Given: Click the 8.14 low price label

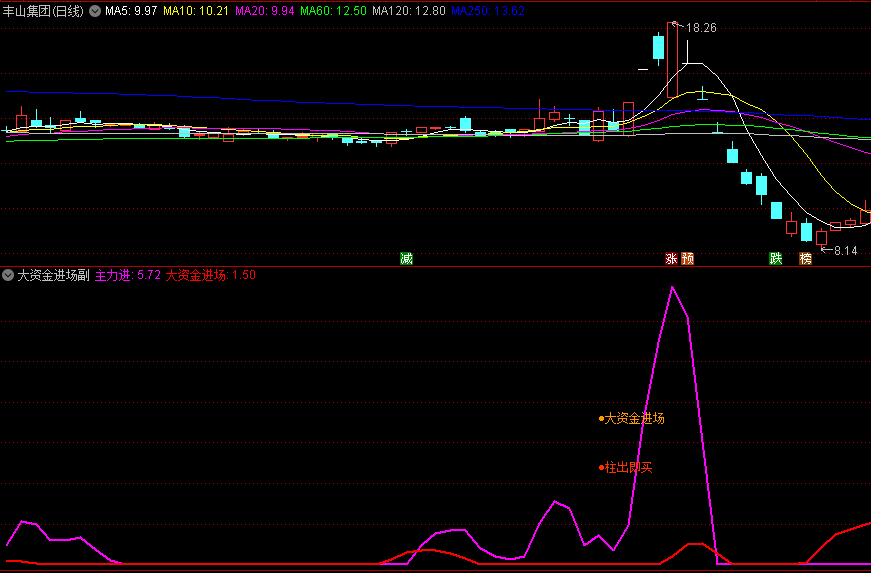Looking at the screenshot, I should click(x=845, y=251).
